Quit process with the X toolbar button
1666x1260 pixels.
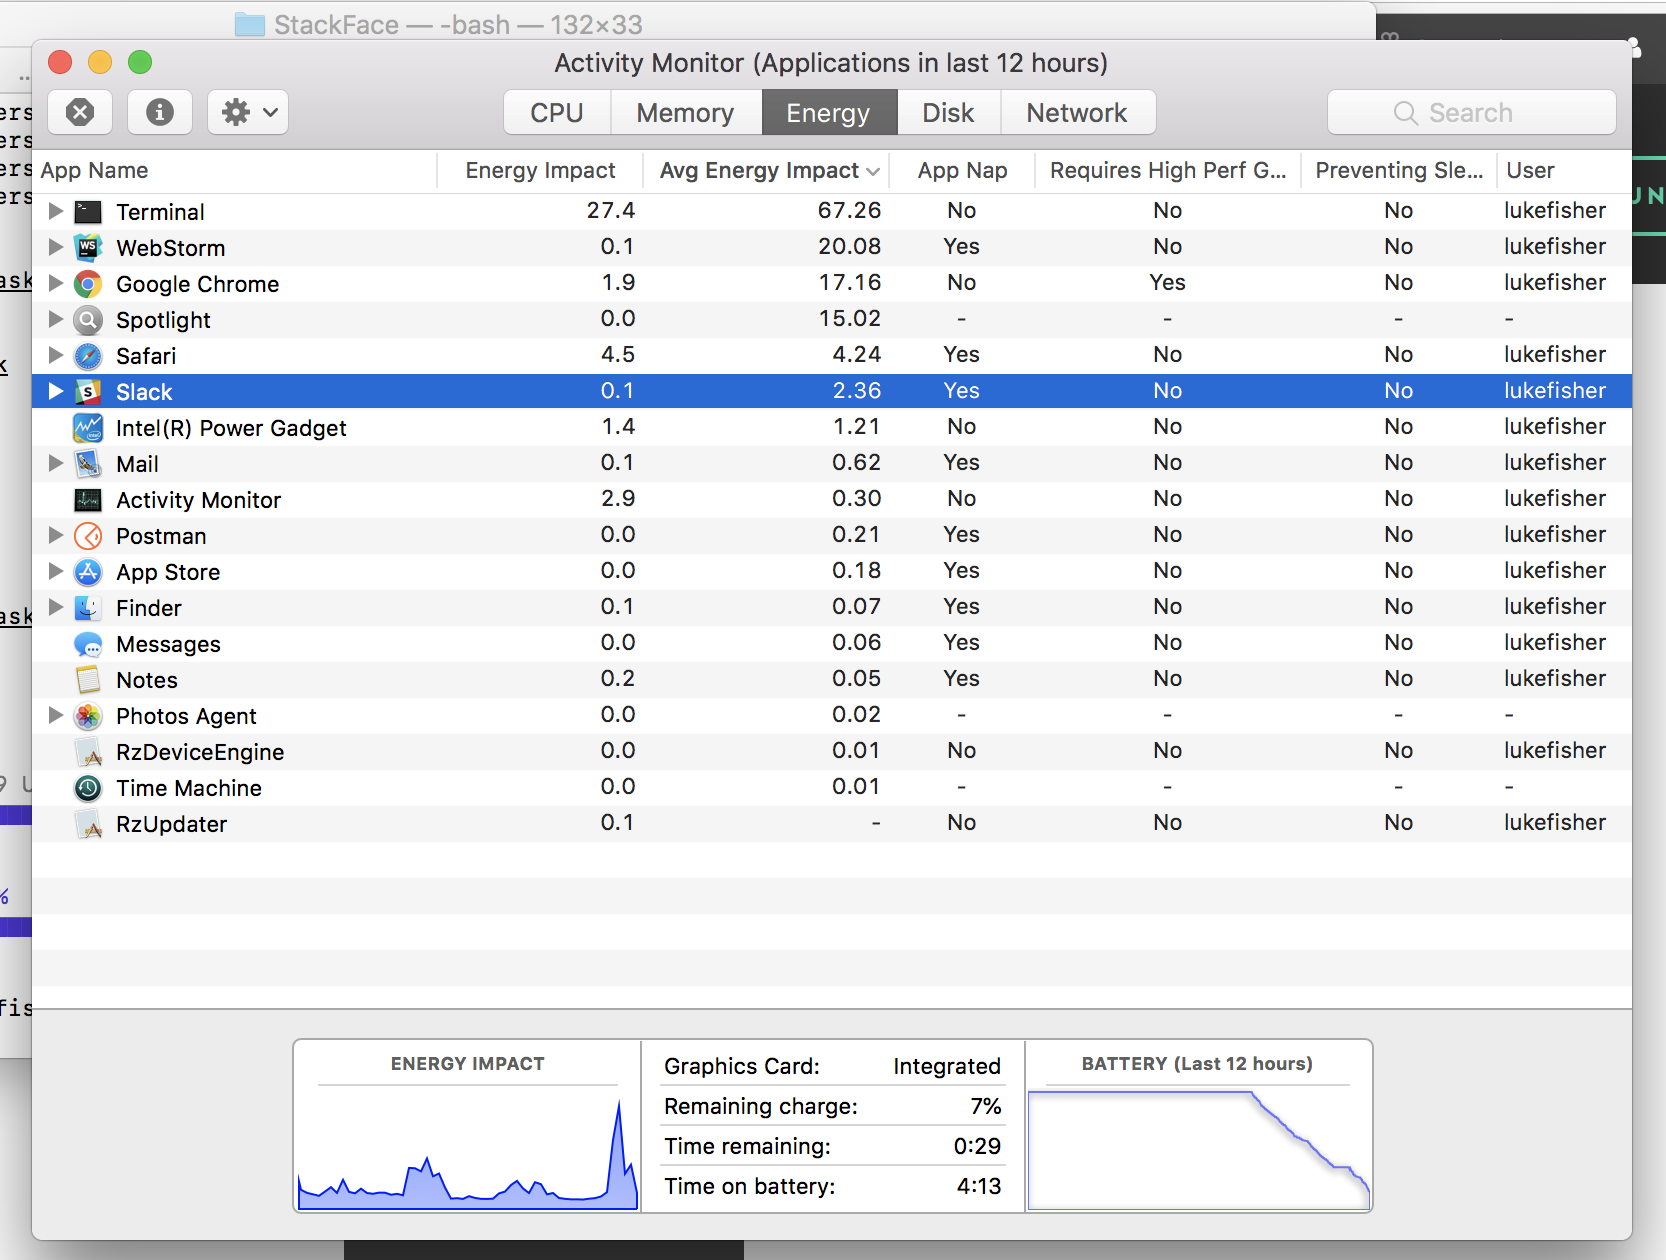80,112
